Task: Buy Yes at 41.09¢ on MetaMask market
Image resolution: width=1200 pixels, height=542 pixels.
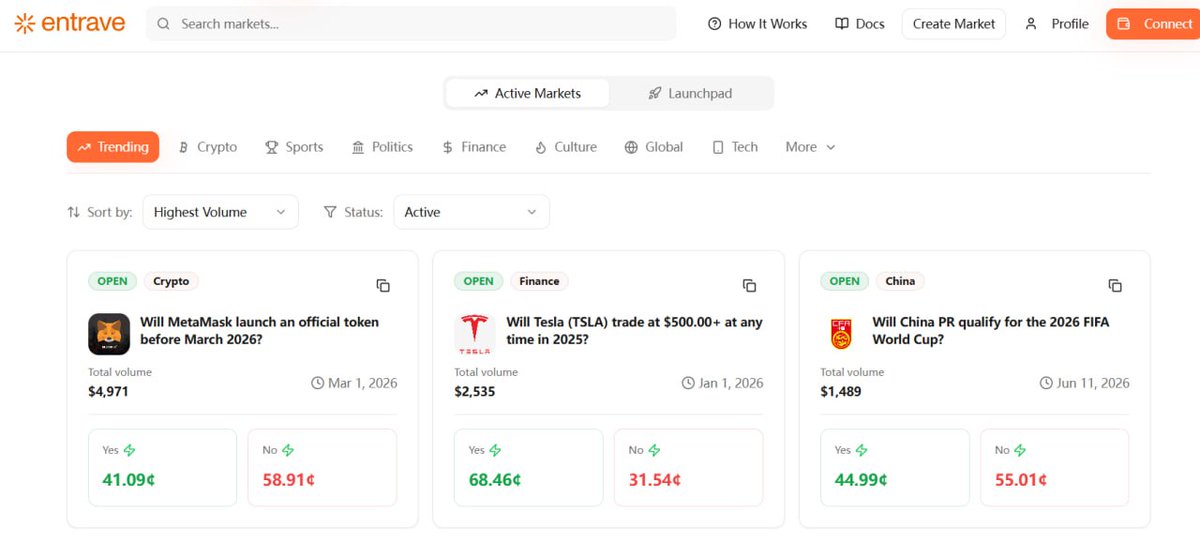Action: tap(162, 468)
